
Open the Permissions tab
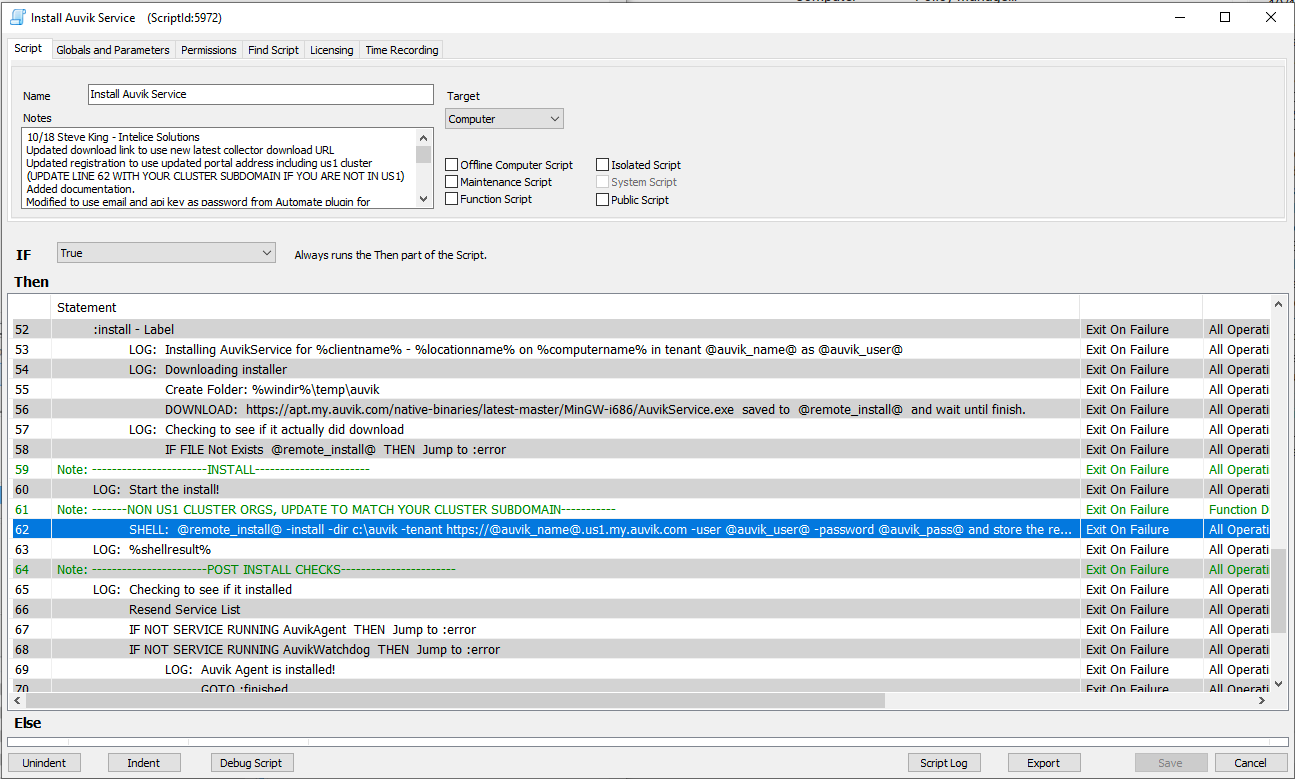coord(209,50)
